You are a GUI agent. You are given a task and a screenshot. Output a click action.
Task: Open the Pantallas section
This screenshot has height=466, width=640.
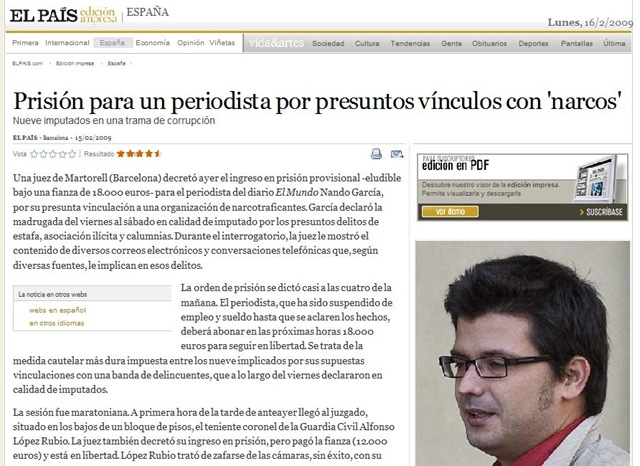pyautogui.click(x=577, y=43)
